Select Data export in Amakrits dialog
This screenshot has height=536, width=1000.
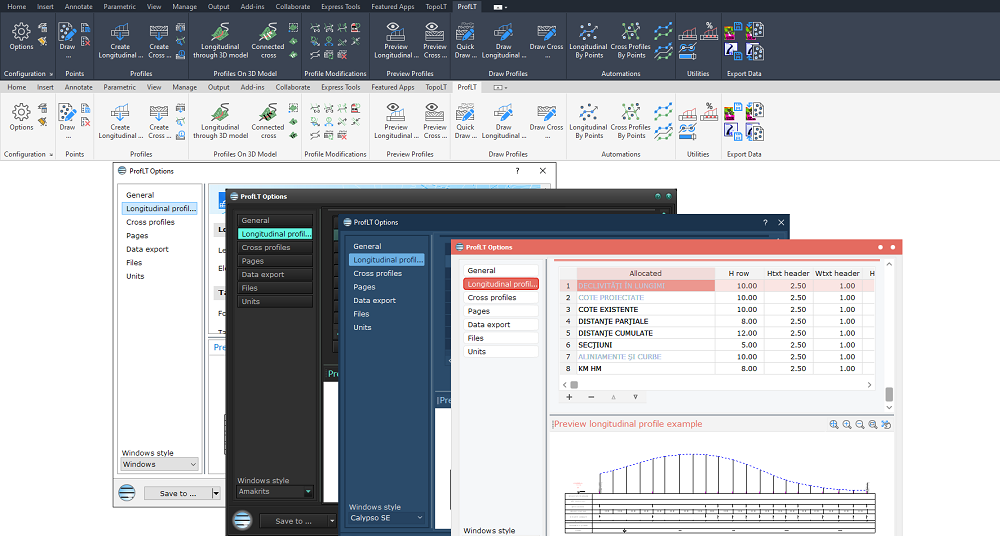point(275,274)
